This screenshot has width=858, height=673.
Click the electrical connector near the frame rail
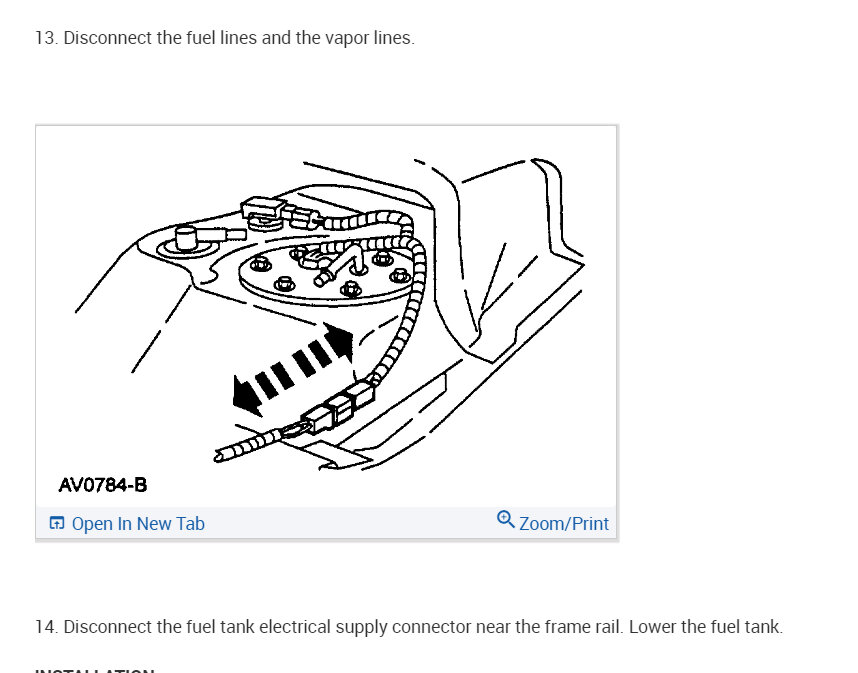[x=339, y=406]
